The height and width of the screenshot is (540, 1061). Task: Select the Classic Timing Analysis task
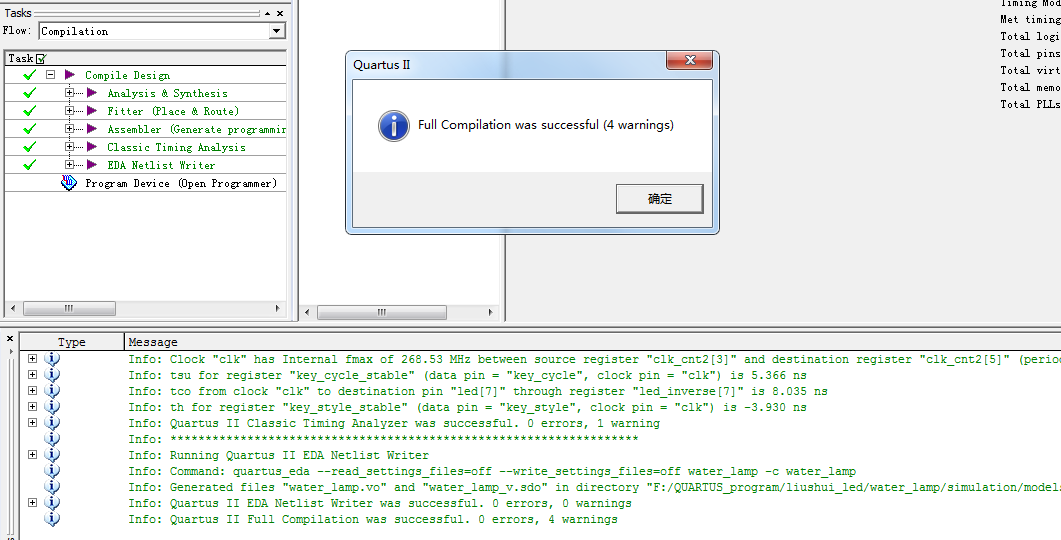(x=176, y=147)
